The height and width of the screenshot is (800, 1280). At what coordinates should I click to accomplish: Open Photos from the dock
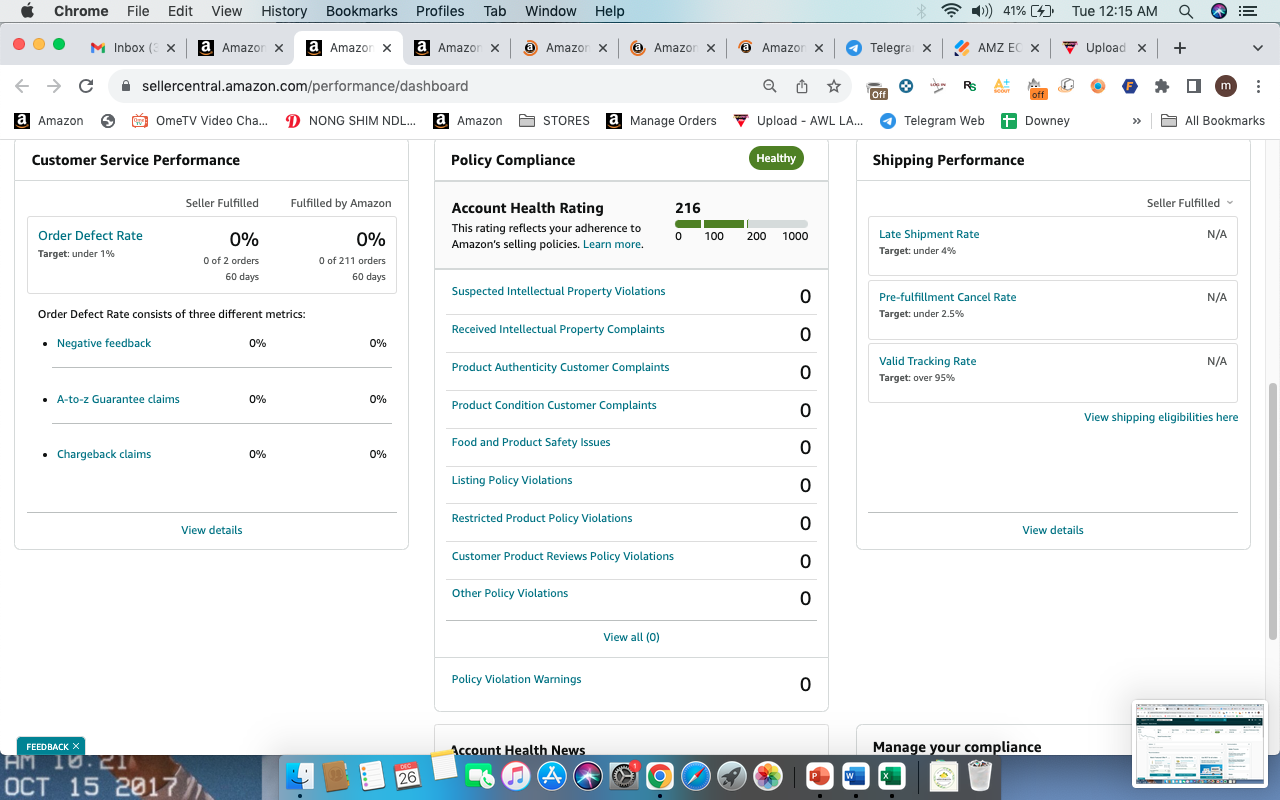(767, 776)
